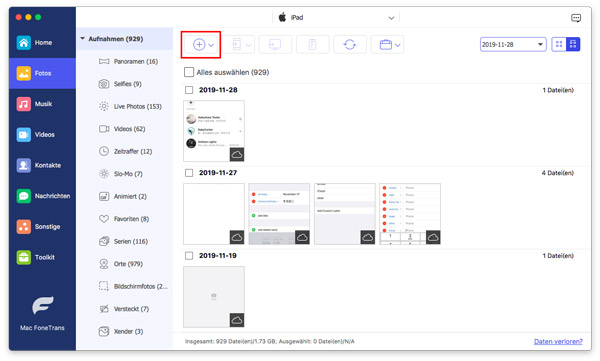The height and width of the screenshot is (361, 600).
Task: Switch to small grid view icon
Action: tap(559, 44)
